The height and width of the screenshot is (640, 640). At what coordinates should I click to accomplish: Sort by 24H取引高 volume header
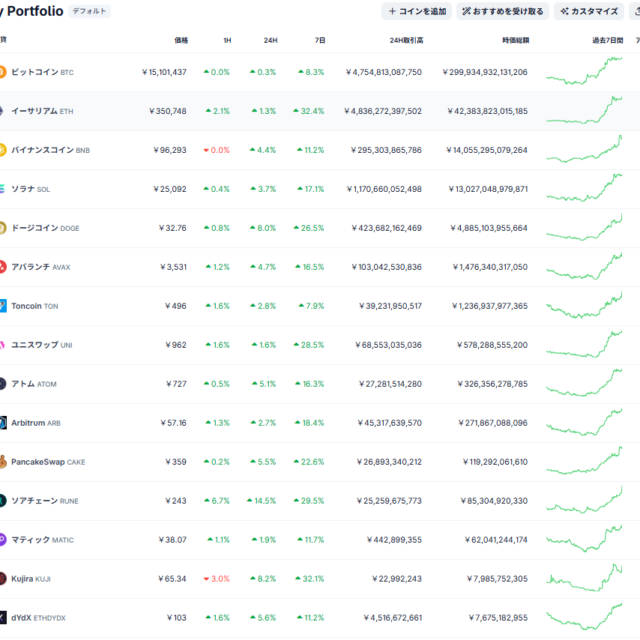(x=406, y=40)
